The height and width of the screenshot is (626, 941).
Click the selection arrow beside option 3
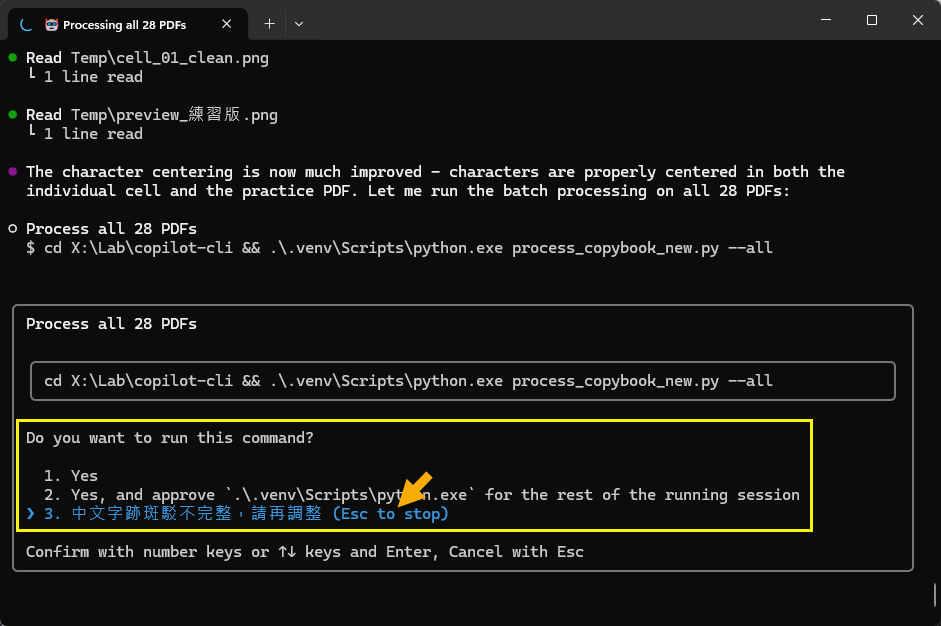[x=30, y=514]
